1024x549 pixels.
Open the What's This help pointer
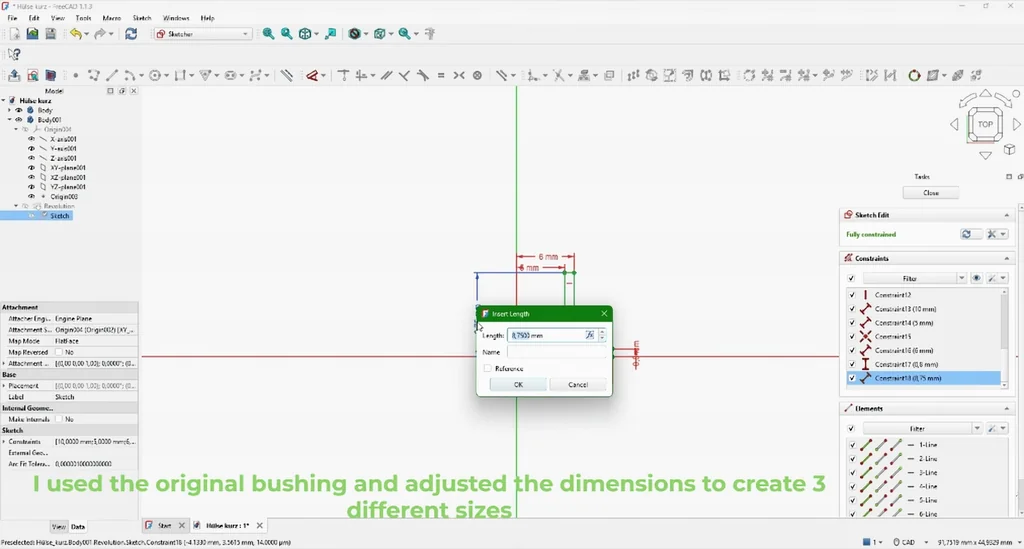(x=14, y=54)
